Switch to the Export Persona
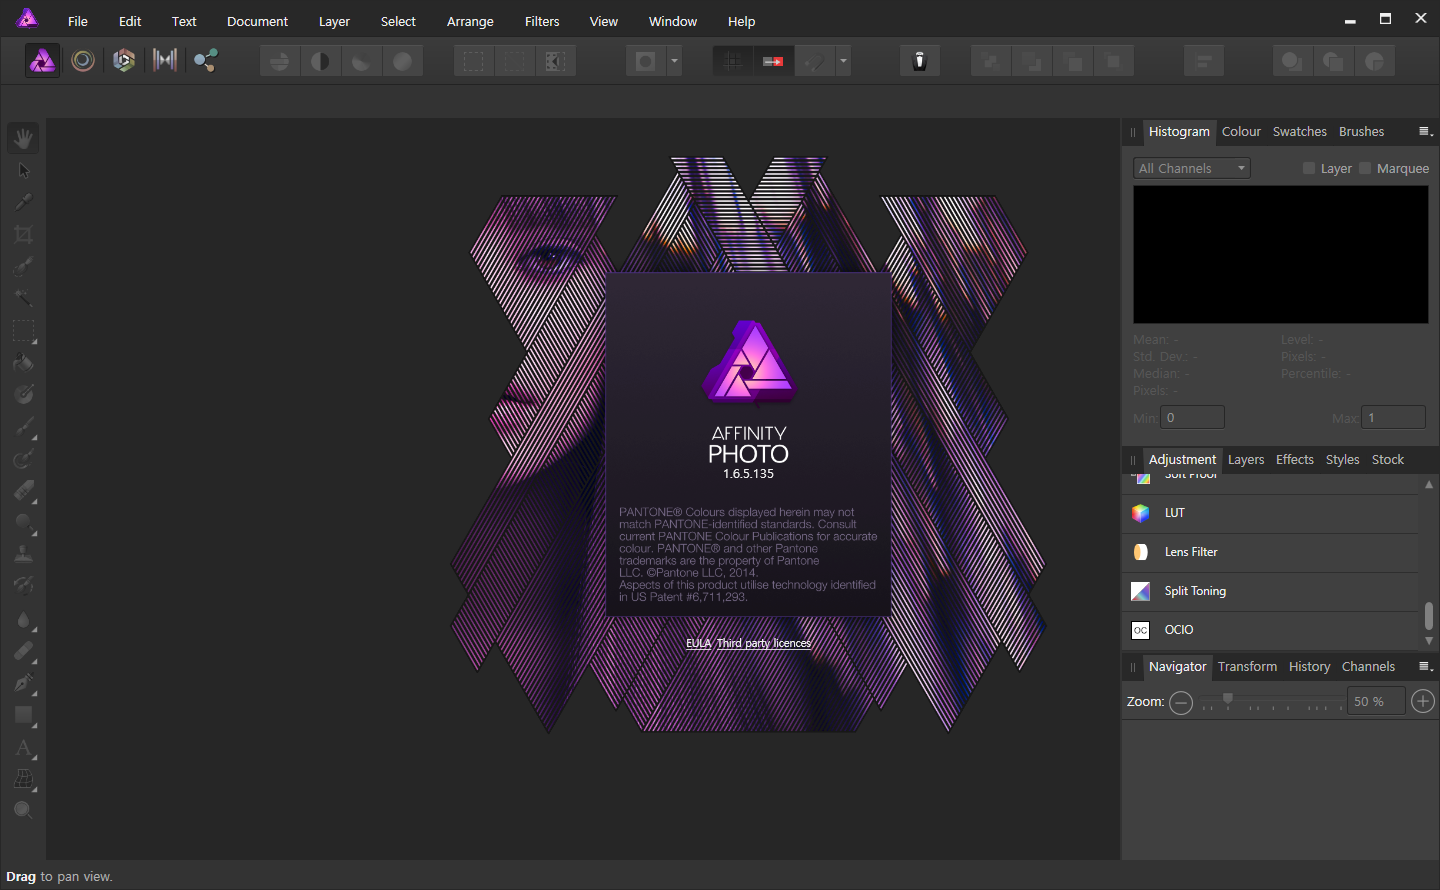Image resolution: width=1440 pixels, height=890 pixels. (206, 61)
